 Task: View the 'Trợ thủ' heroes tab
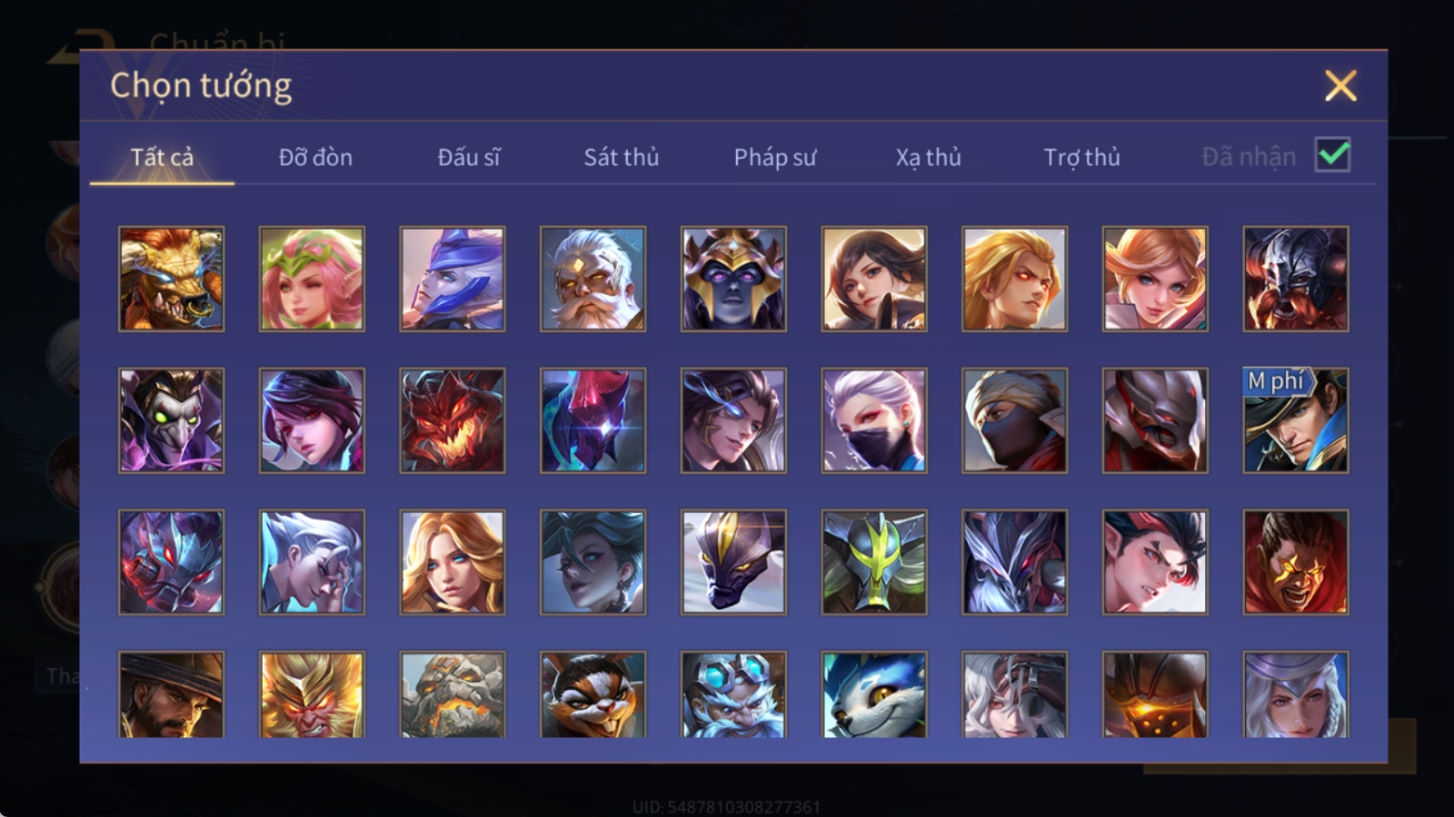click(x=1082, y=157)
